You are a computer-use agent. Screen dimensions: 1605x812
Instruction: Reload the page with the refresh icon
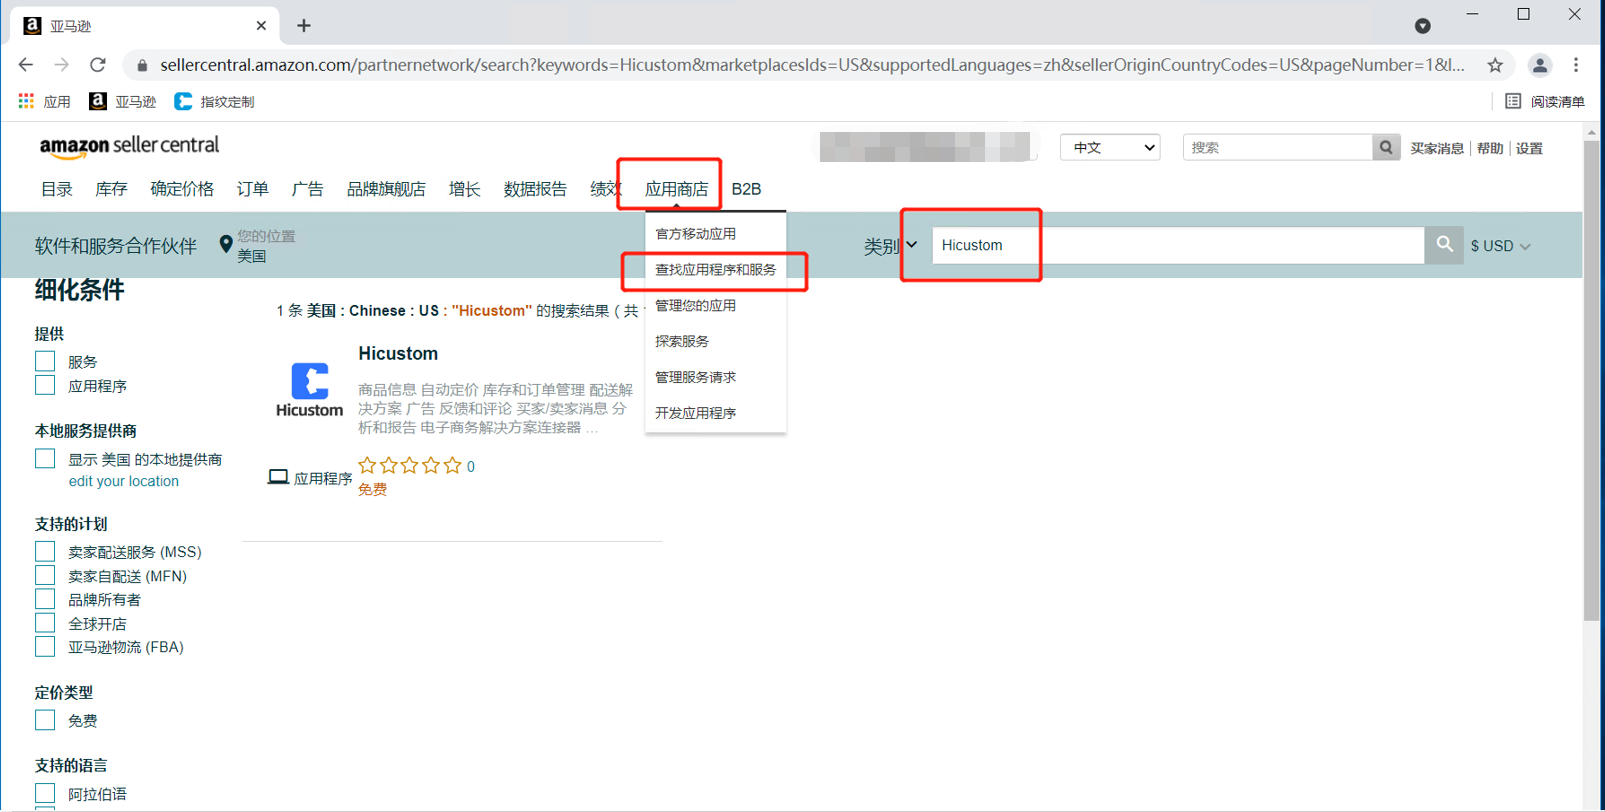(98, 65)
